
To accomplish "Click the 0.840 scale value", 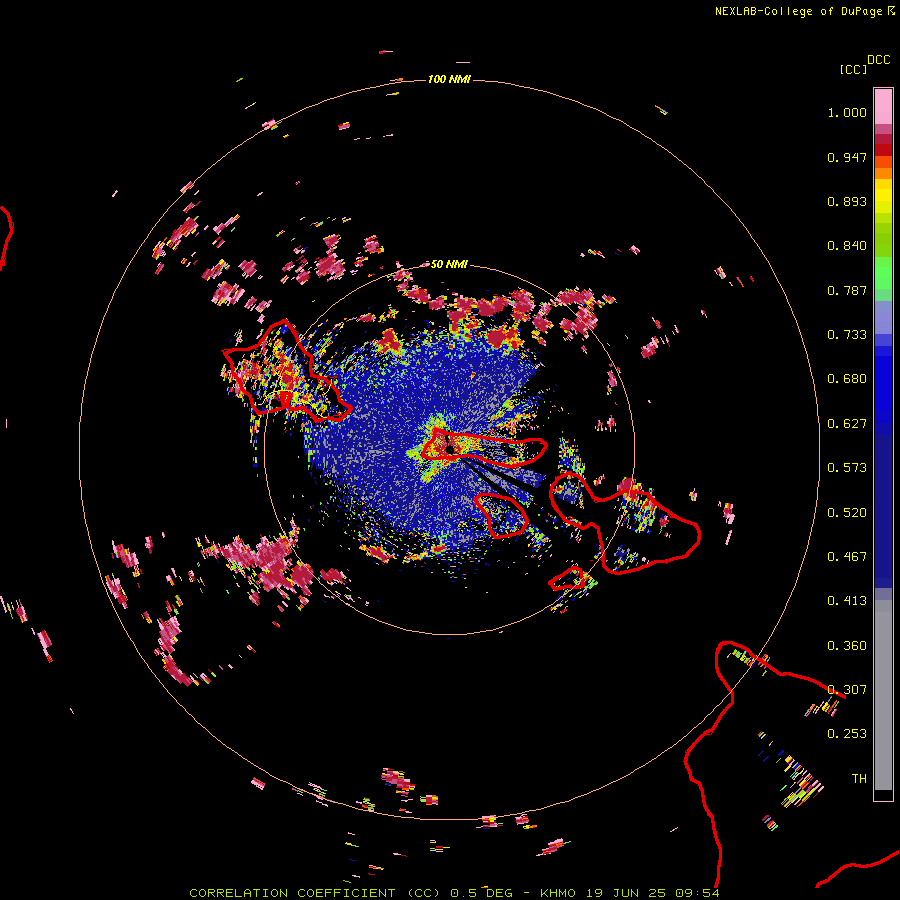I will pos(847,246).
